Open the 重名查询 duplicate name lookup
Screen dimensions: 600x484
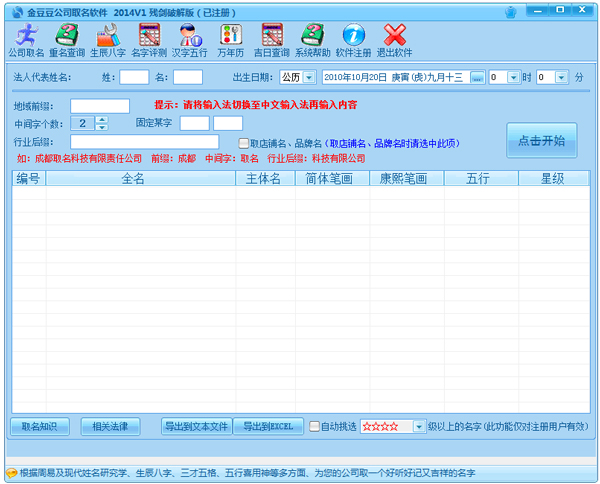(x=67, y=39)
